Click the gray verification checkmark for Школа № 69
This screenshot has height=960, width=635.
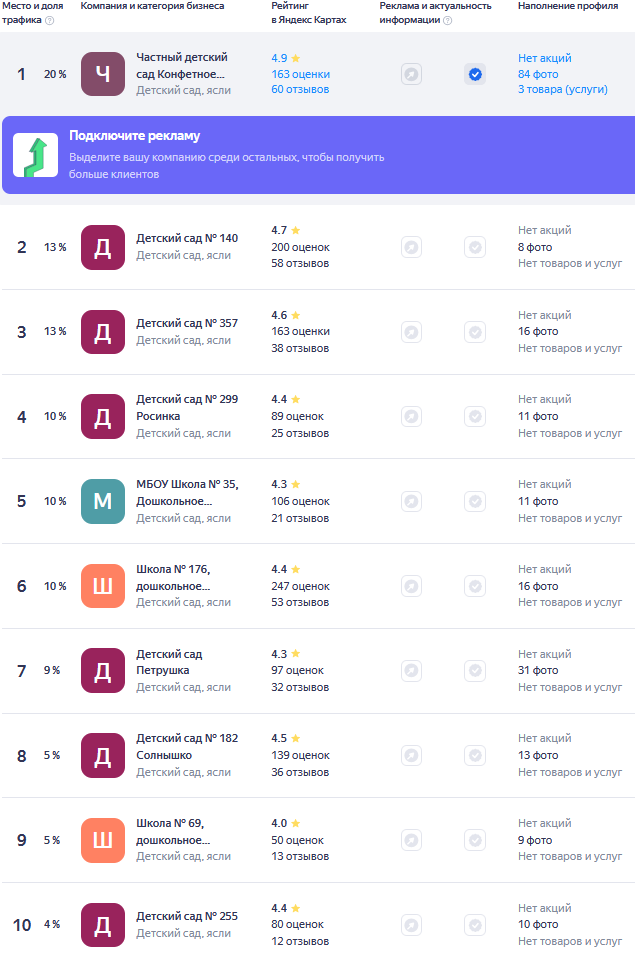point(475,840)
